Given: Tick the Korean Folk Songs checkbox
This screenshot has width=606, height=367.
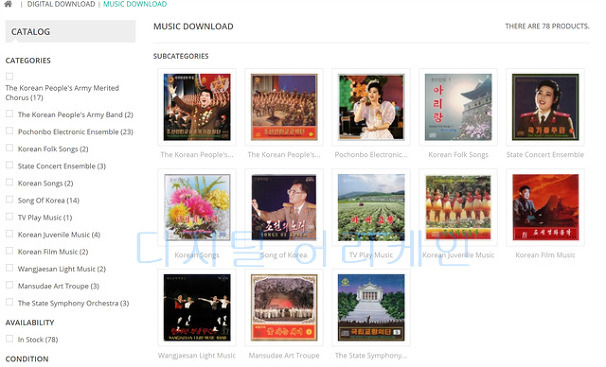Looking at the screenshot, I should pyautogui.click(x=10, y=148).
